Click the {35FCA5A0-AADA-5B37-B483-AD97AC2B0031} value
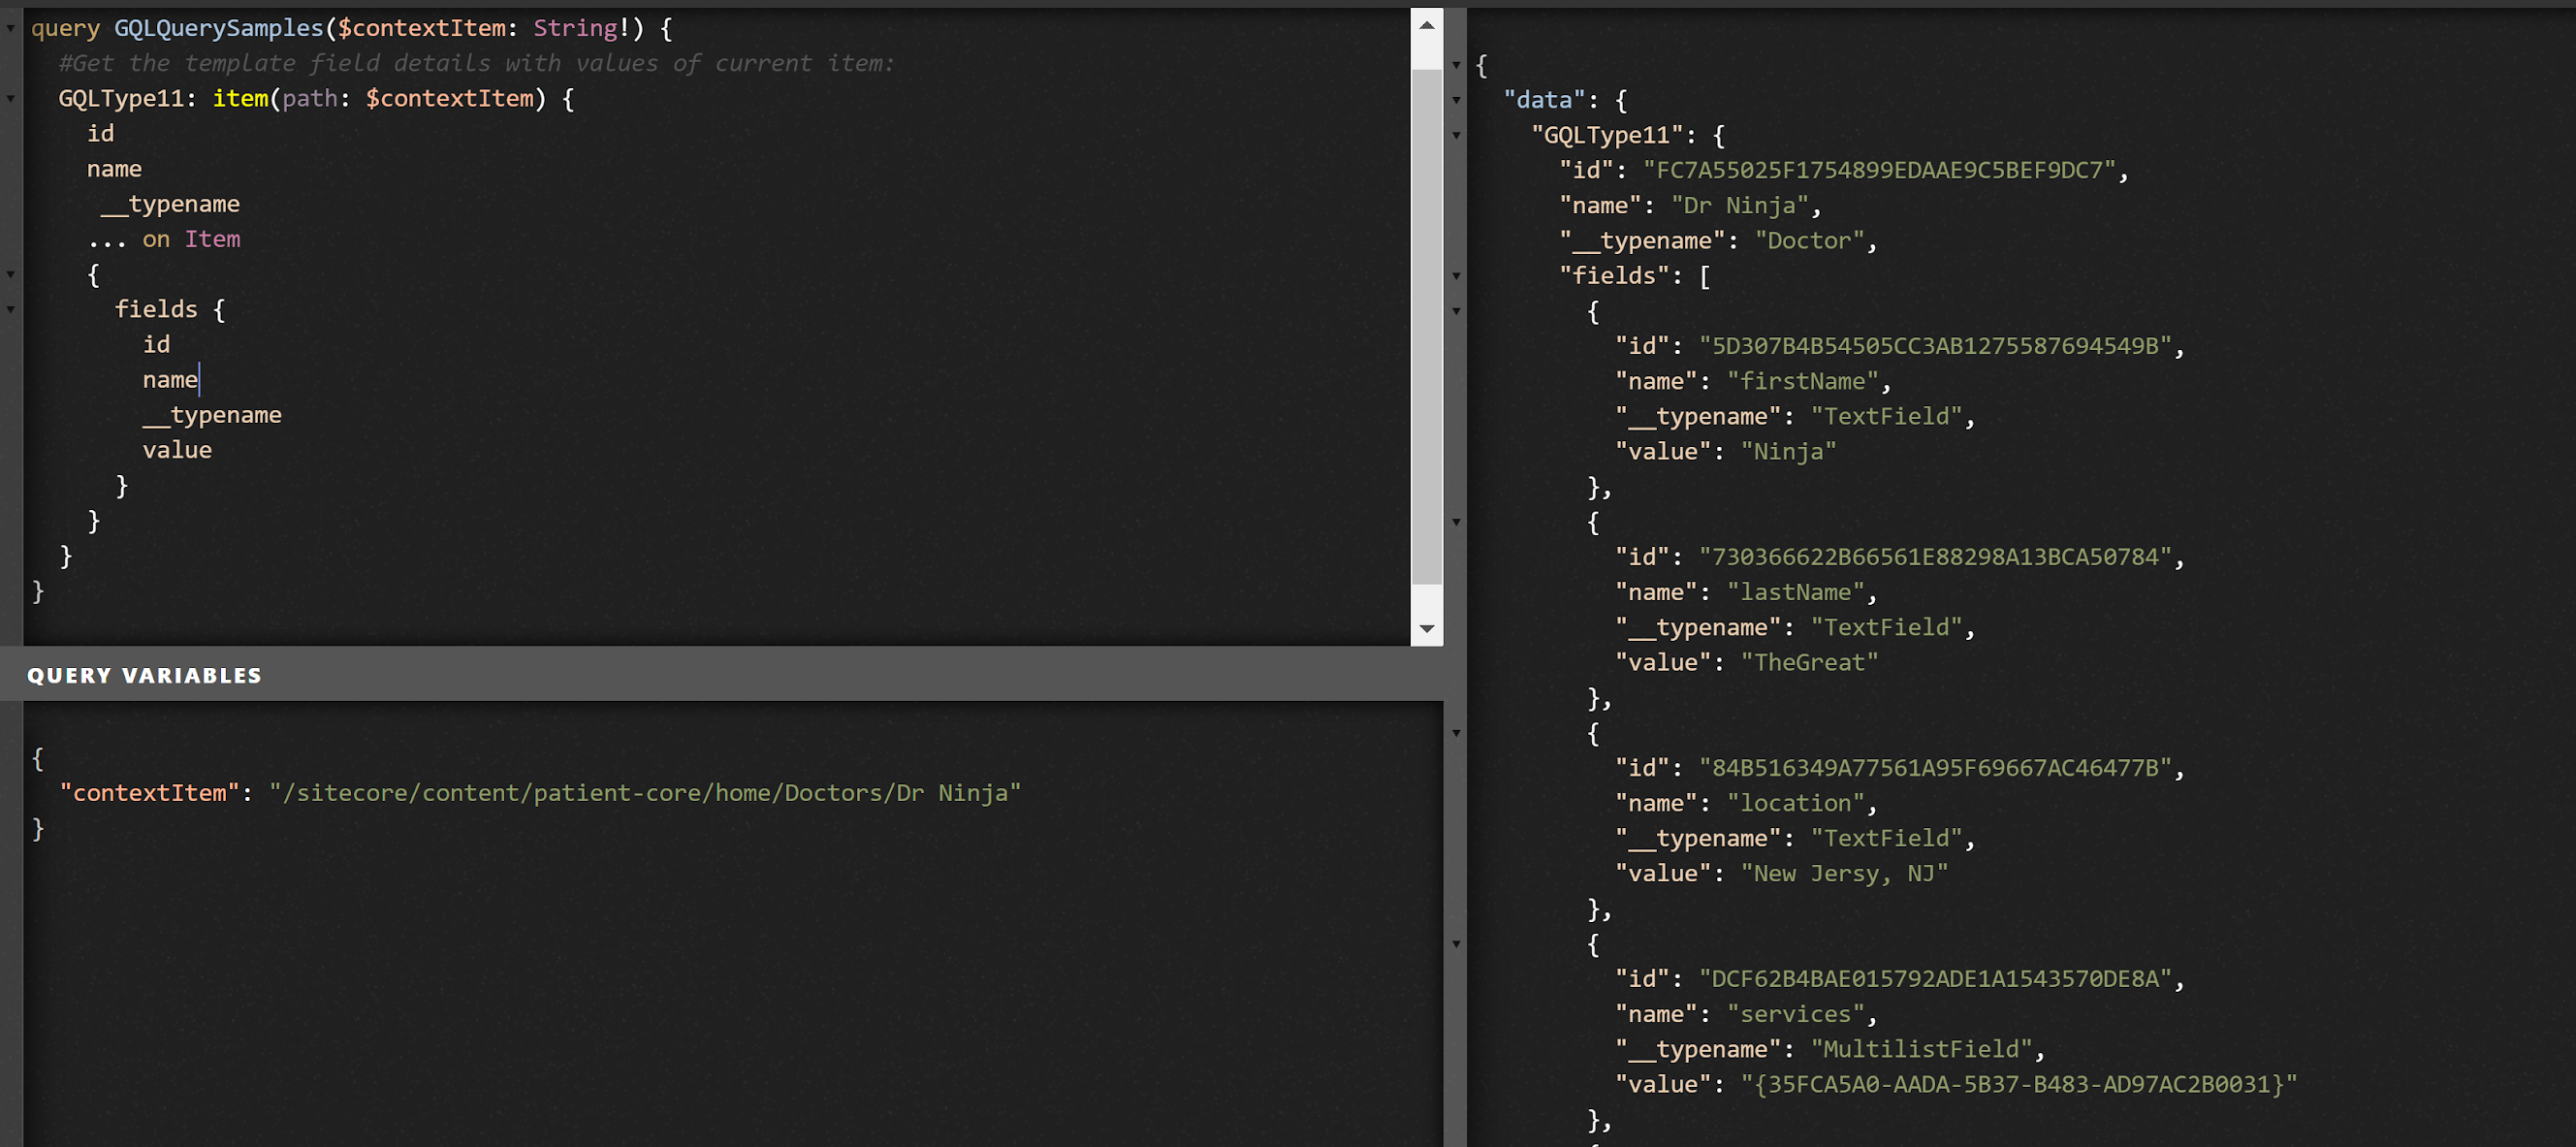 (2019, 1084)
